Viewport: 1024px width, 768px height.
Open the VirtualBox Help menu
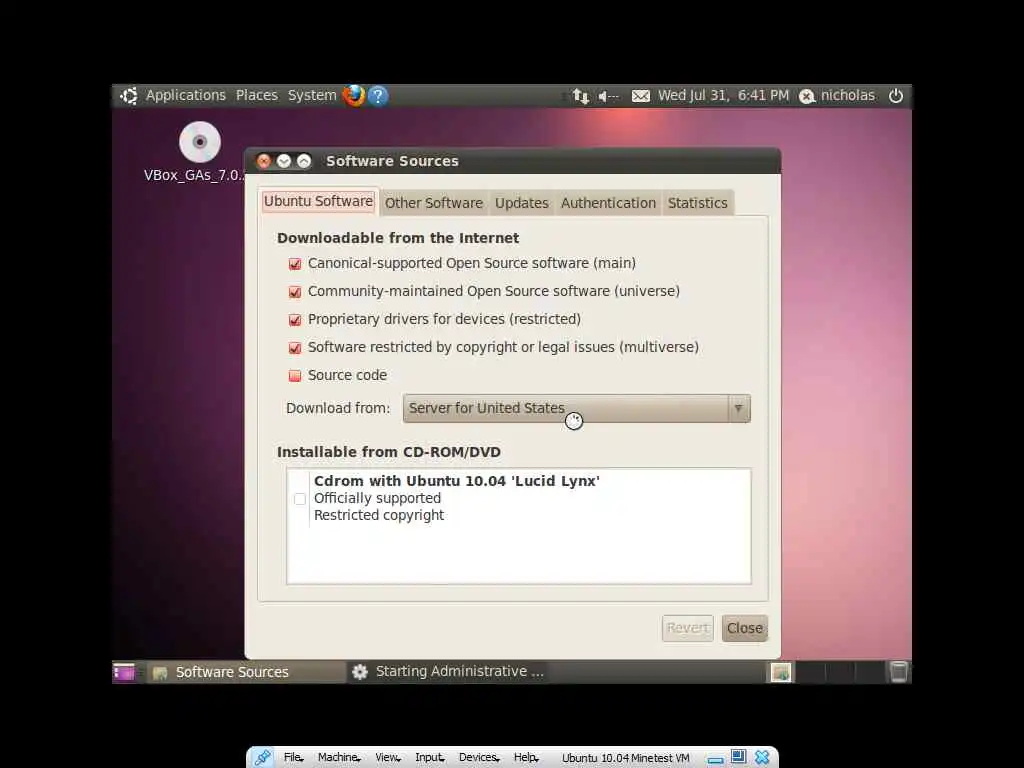coord(526,758)
